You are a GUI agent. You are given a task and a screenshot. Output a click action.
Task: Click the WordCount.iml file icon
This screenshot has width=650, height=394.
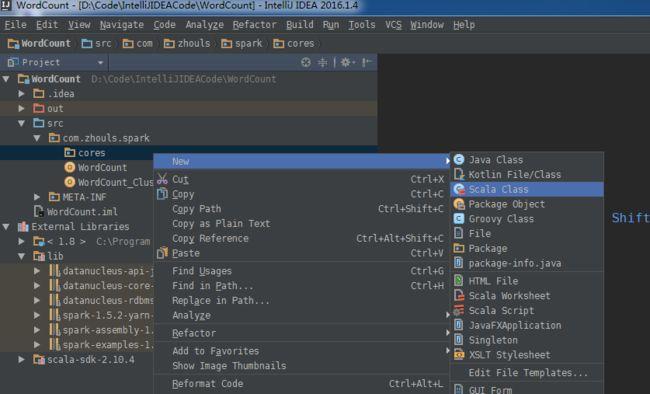coord(39,212)
